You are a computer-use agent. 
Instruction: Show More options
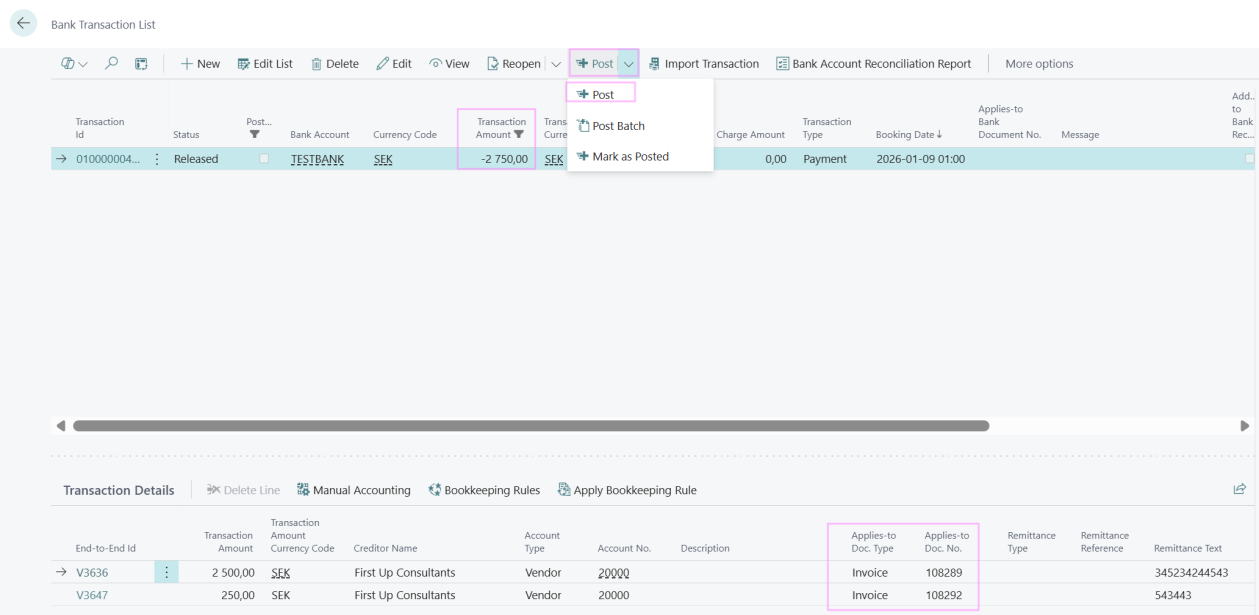pyautogui.click(x=1039, y=63)
